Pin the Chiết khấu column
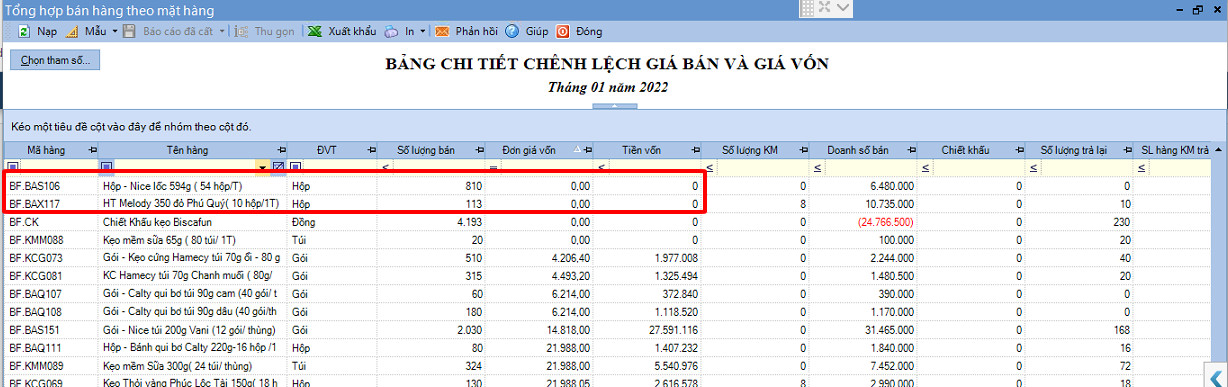This screenshot has height=387, width=1228. [x=1019, y=150]
